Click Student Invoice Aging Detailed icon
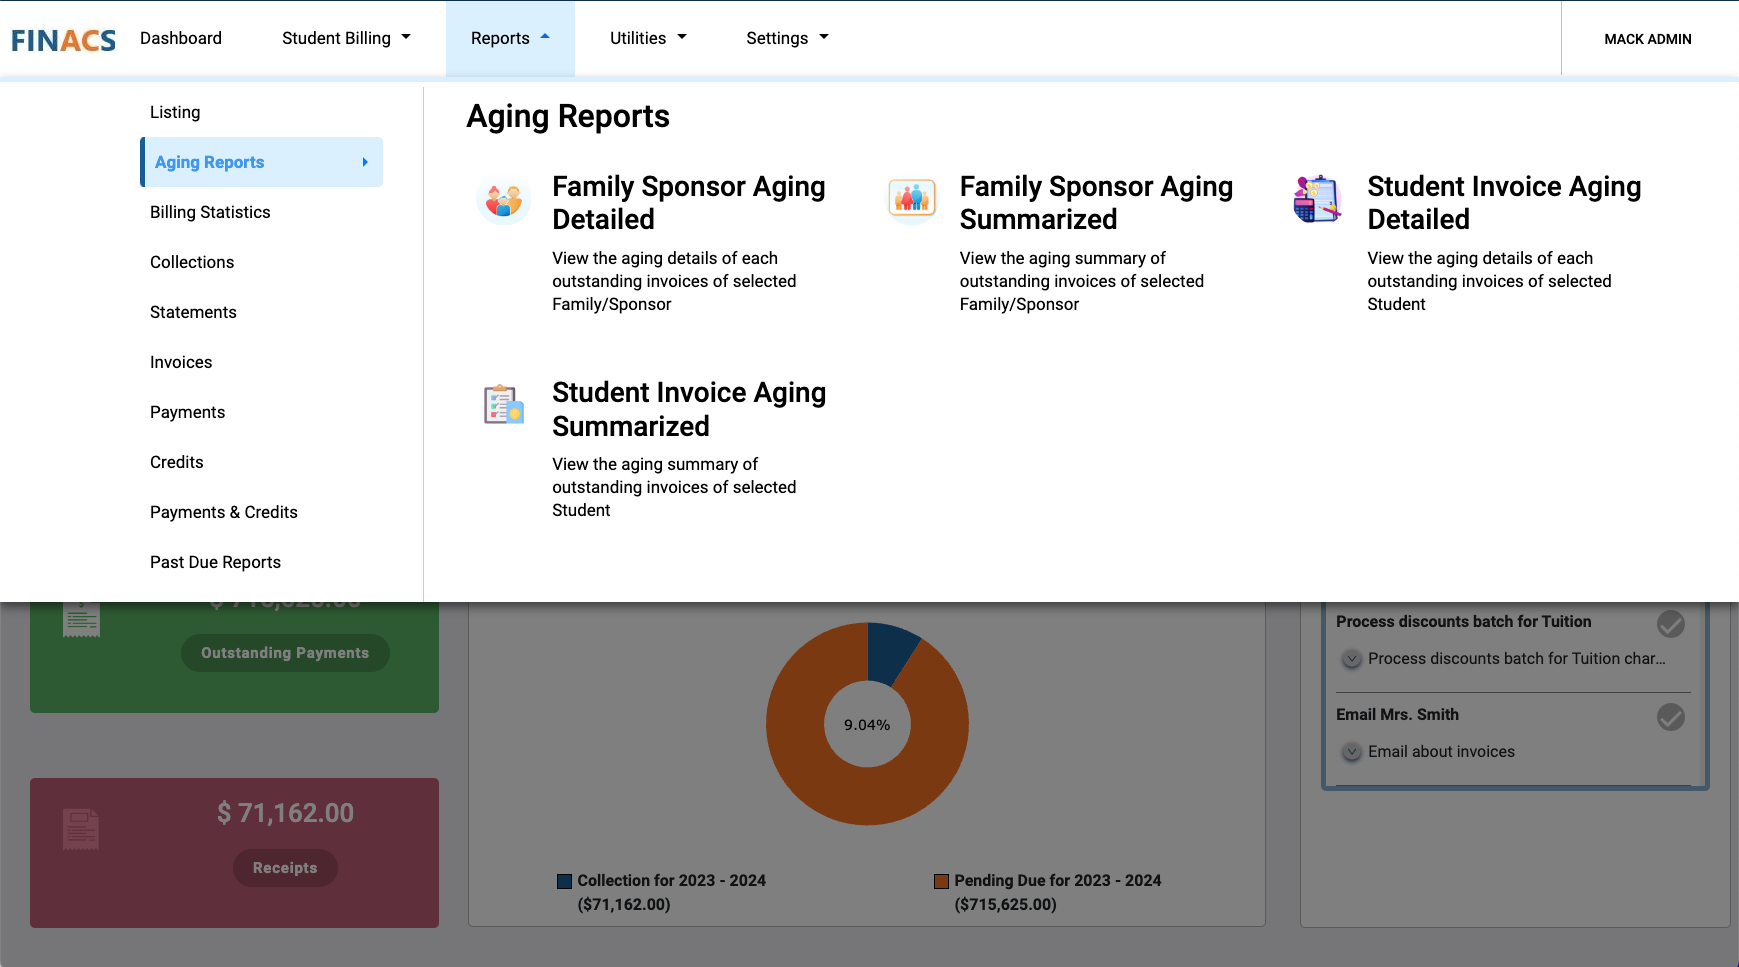The image size is (1739, 967). [1317, 199]
